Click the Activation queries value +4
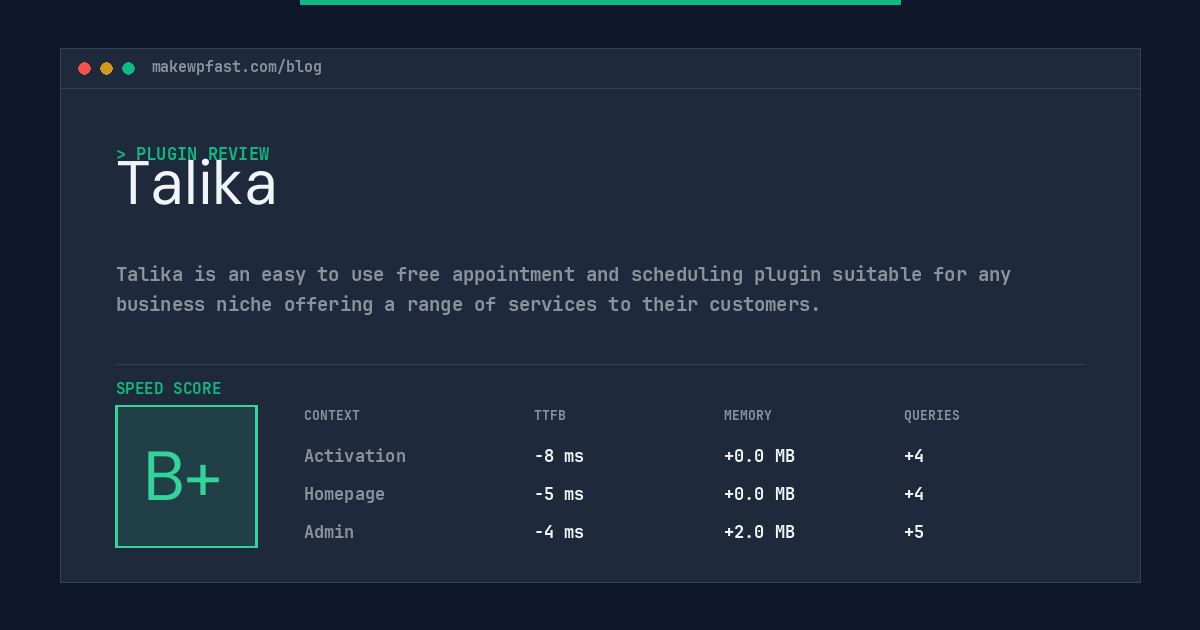1200x630 pixels. (x=914, y=456)
